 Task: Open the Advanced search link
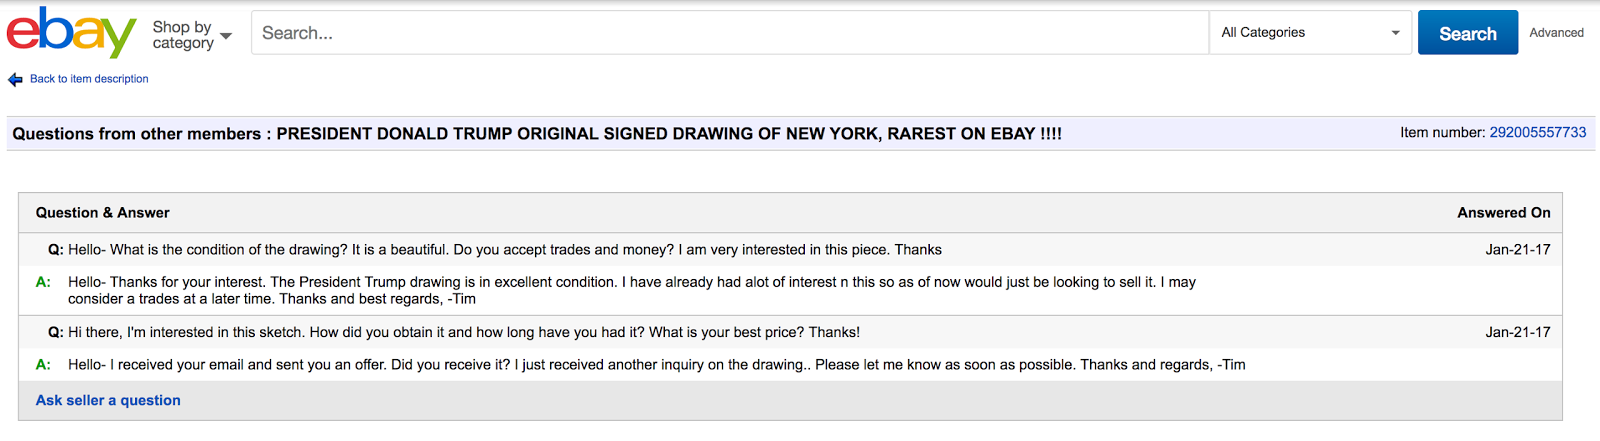(1556, 33)
